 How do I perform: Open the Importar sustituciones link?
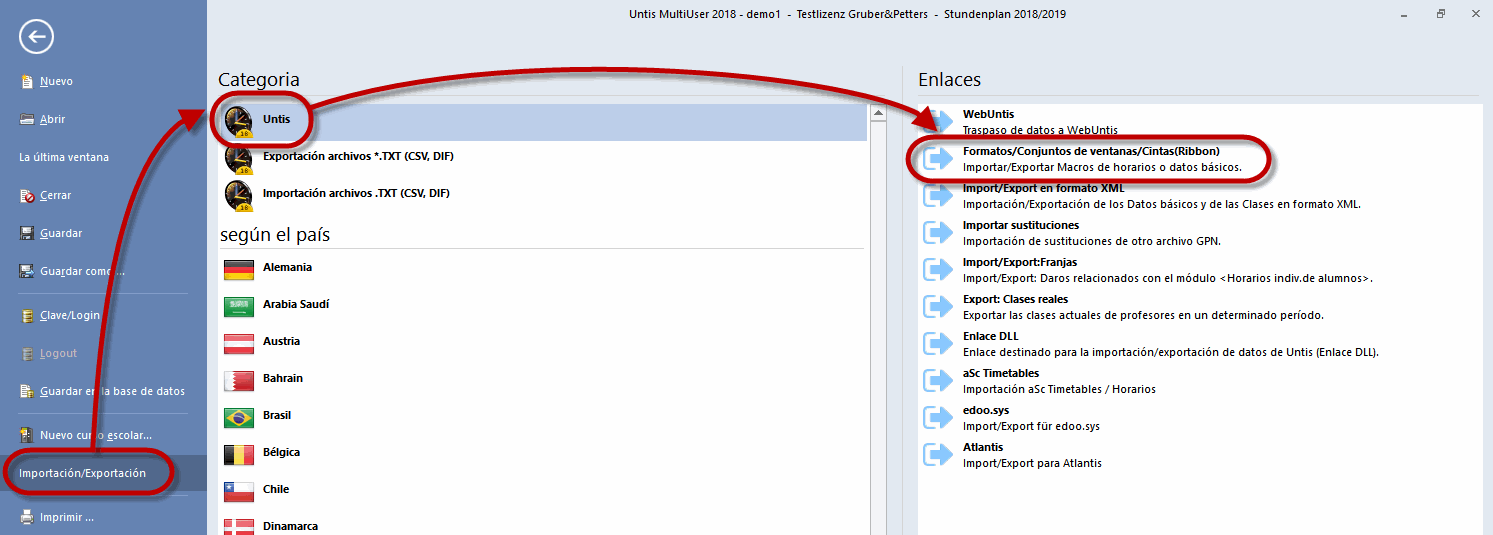click(x=1021, y=225)
